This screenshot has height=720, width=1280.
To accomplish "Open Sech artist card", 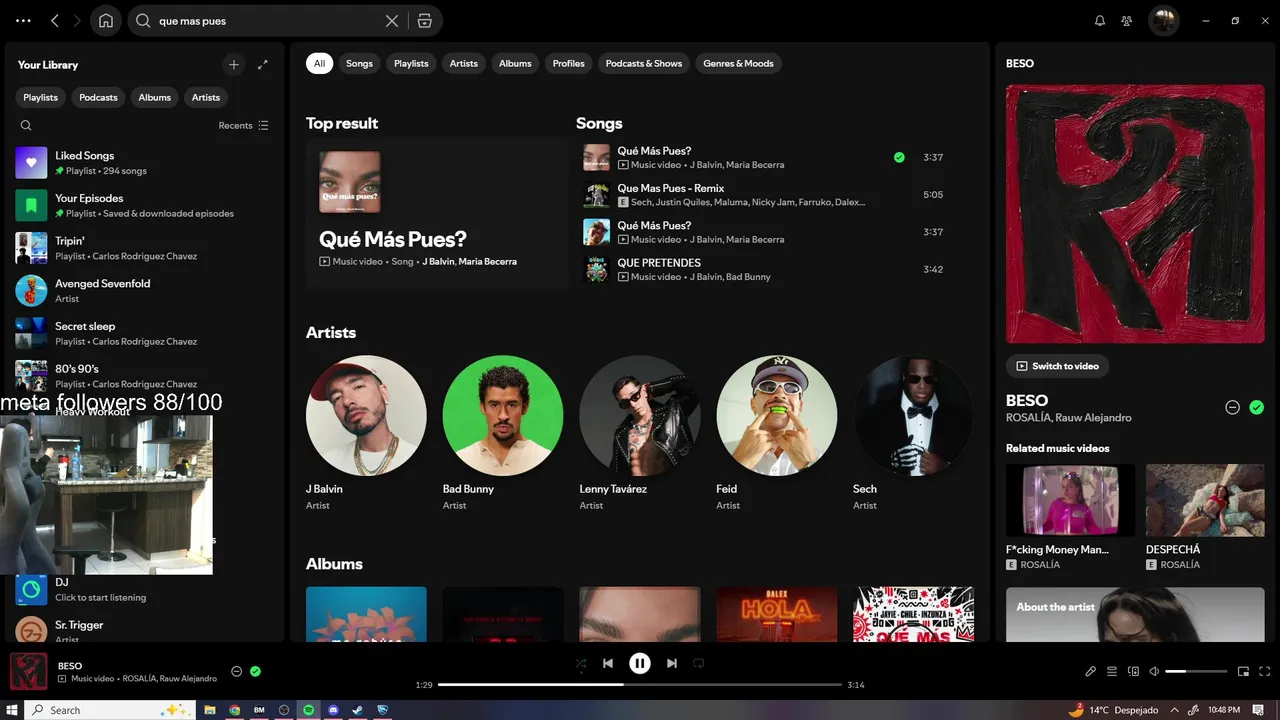I will (x=913, y=434).
